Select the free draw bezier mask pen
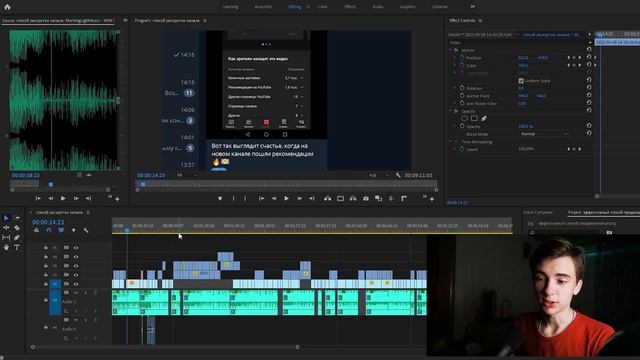 click(484, 118)
